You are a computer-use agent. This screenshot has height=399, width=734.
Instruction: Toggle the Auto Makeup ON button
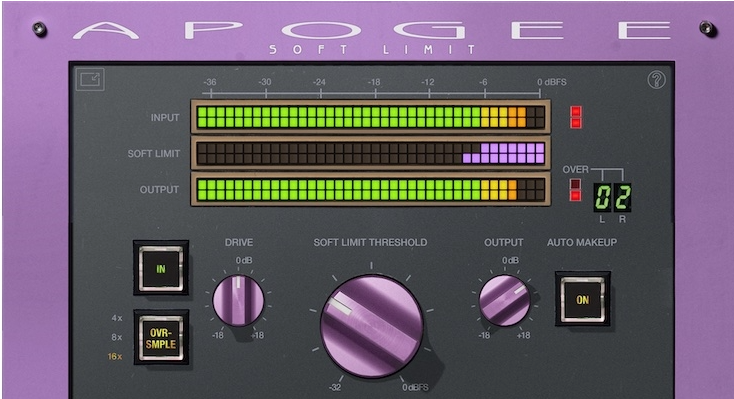coord(582,299)
